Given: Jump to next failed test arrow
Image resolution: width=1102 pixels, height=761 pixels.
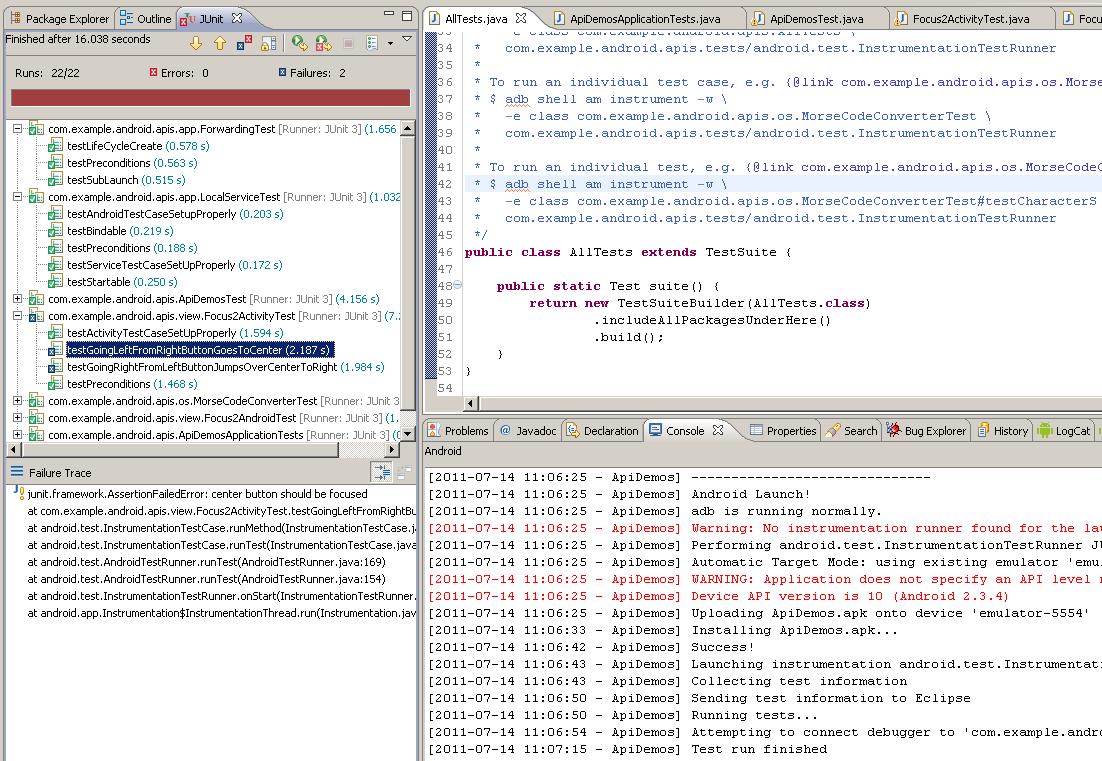Looking at the screenshot, I should 196,43.
